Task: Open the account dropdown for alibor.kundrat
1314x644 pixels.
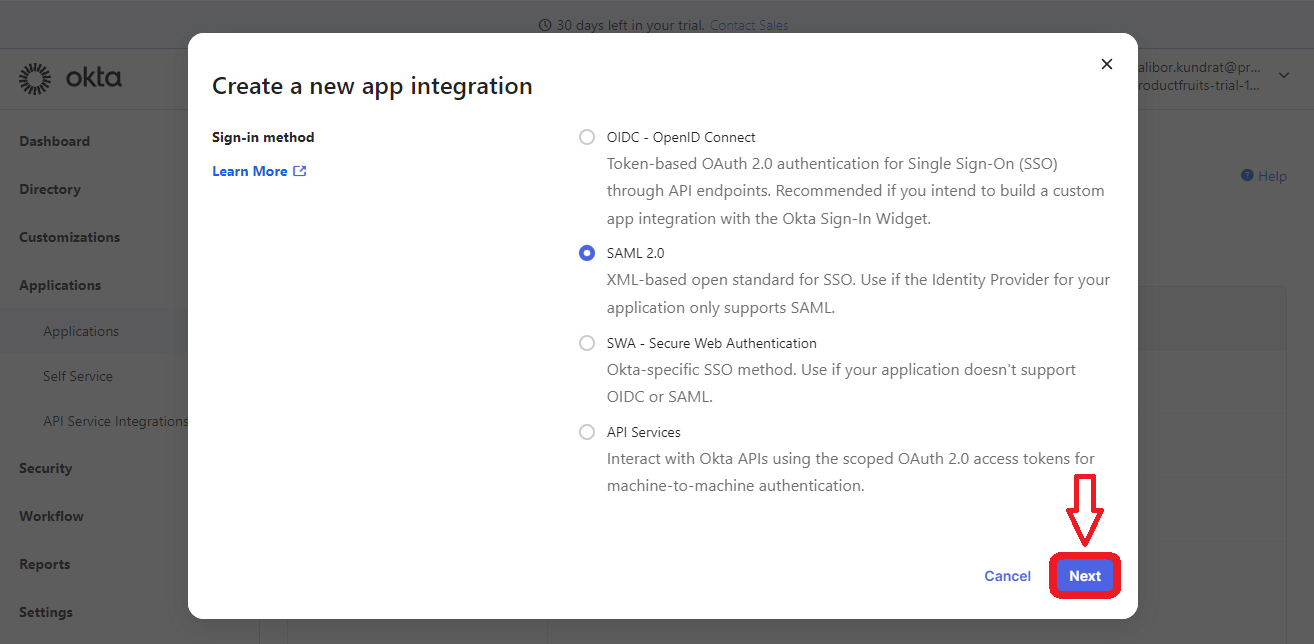Action: [x=1283, y=74]
